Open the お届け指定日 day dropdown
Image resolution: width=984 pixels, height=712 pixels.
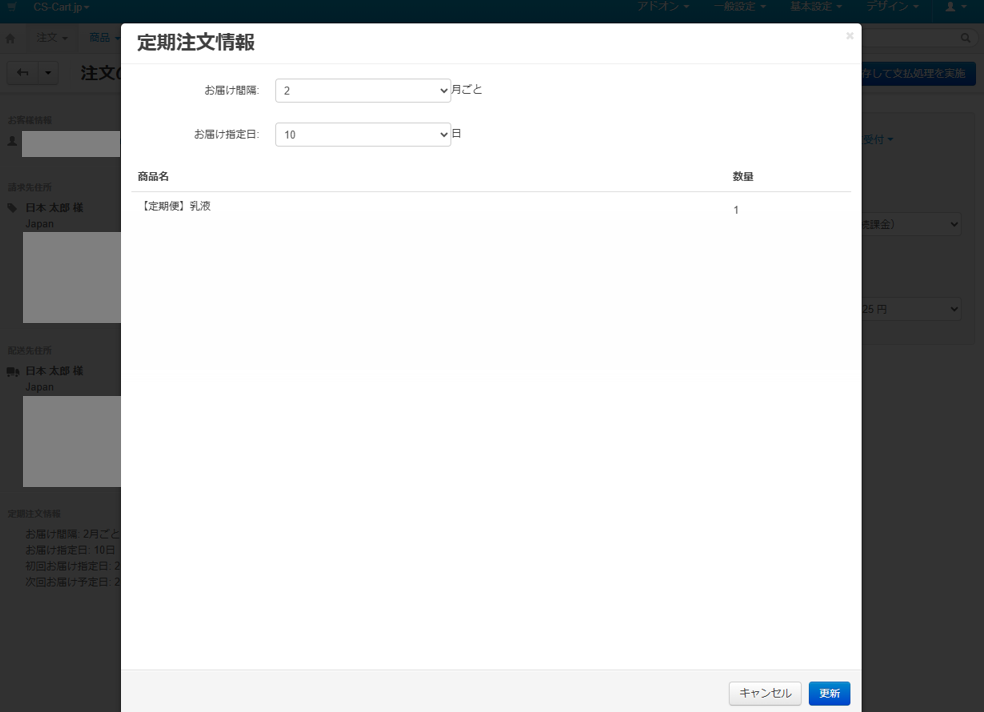[x=363, y=135]
